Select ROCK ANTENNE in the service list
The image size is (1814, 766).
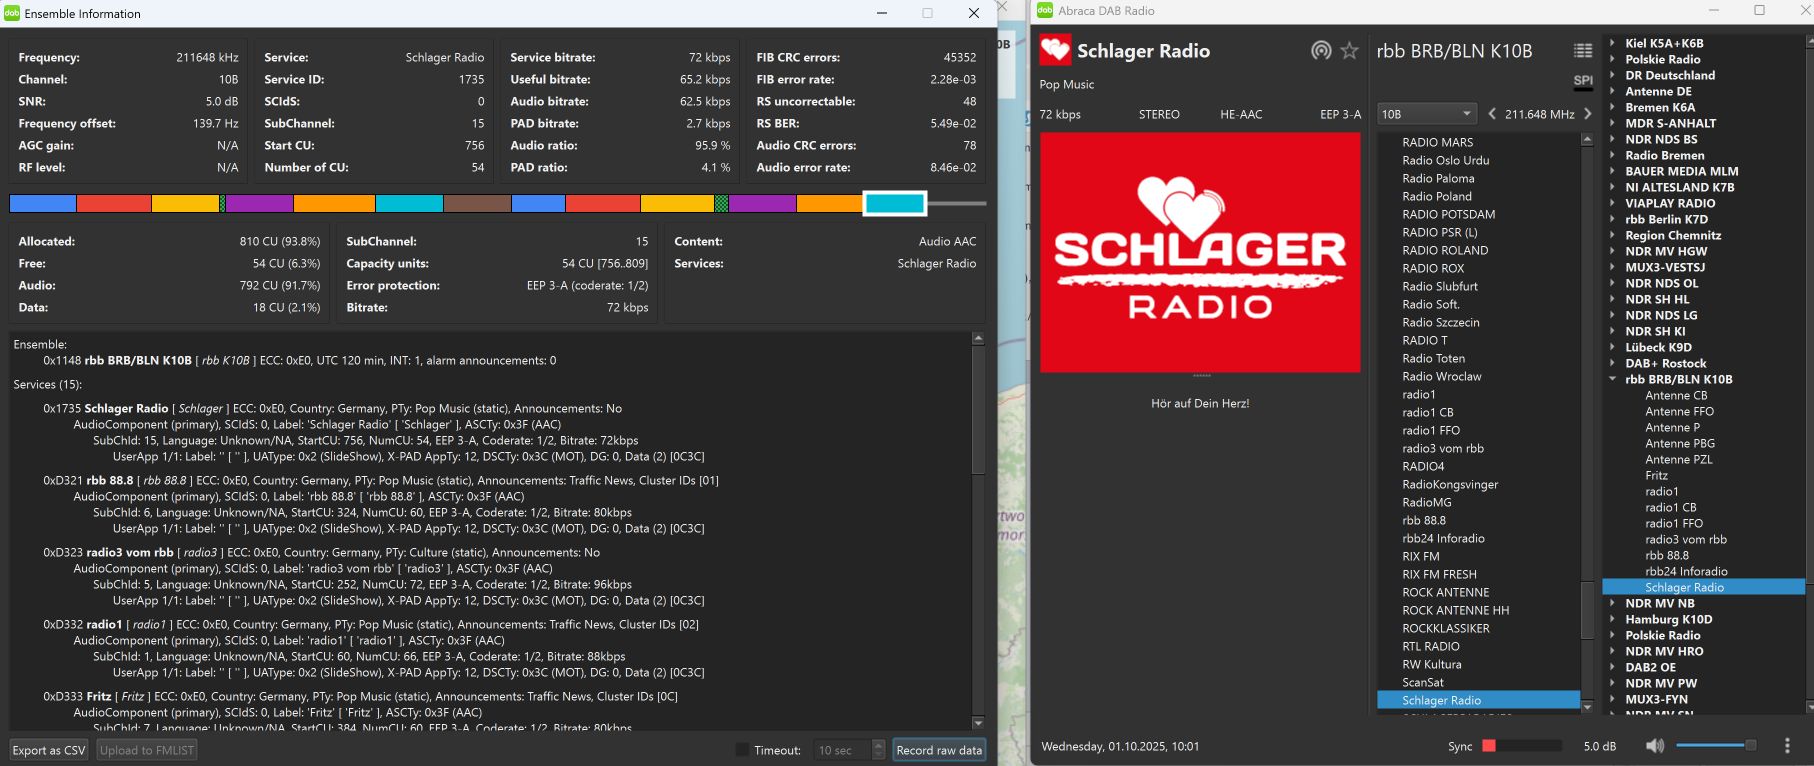point(1445,593)
